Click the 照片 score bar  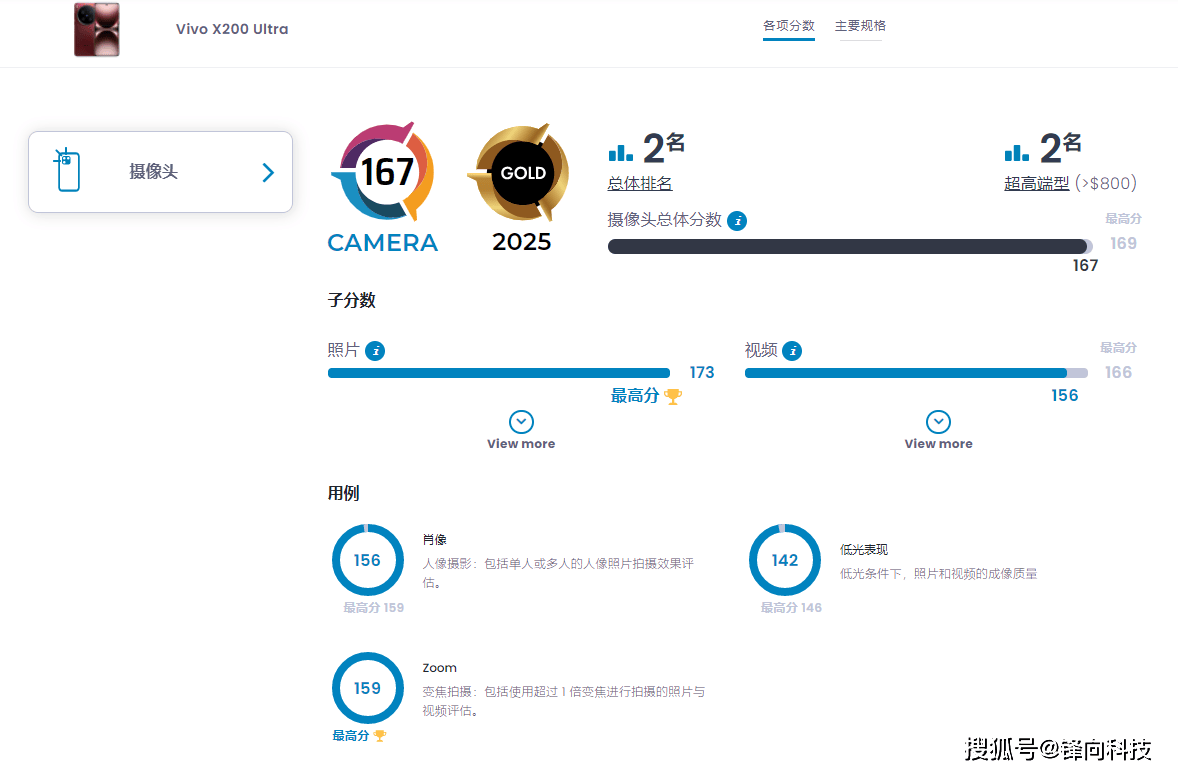499,373
